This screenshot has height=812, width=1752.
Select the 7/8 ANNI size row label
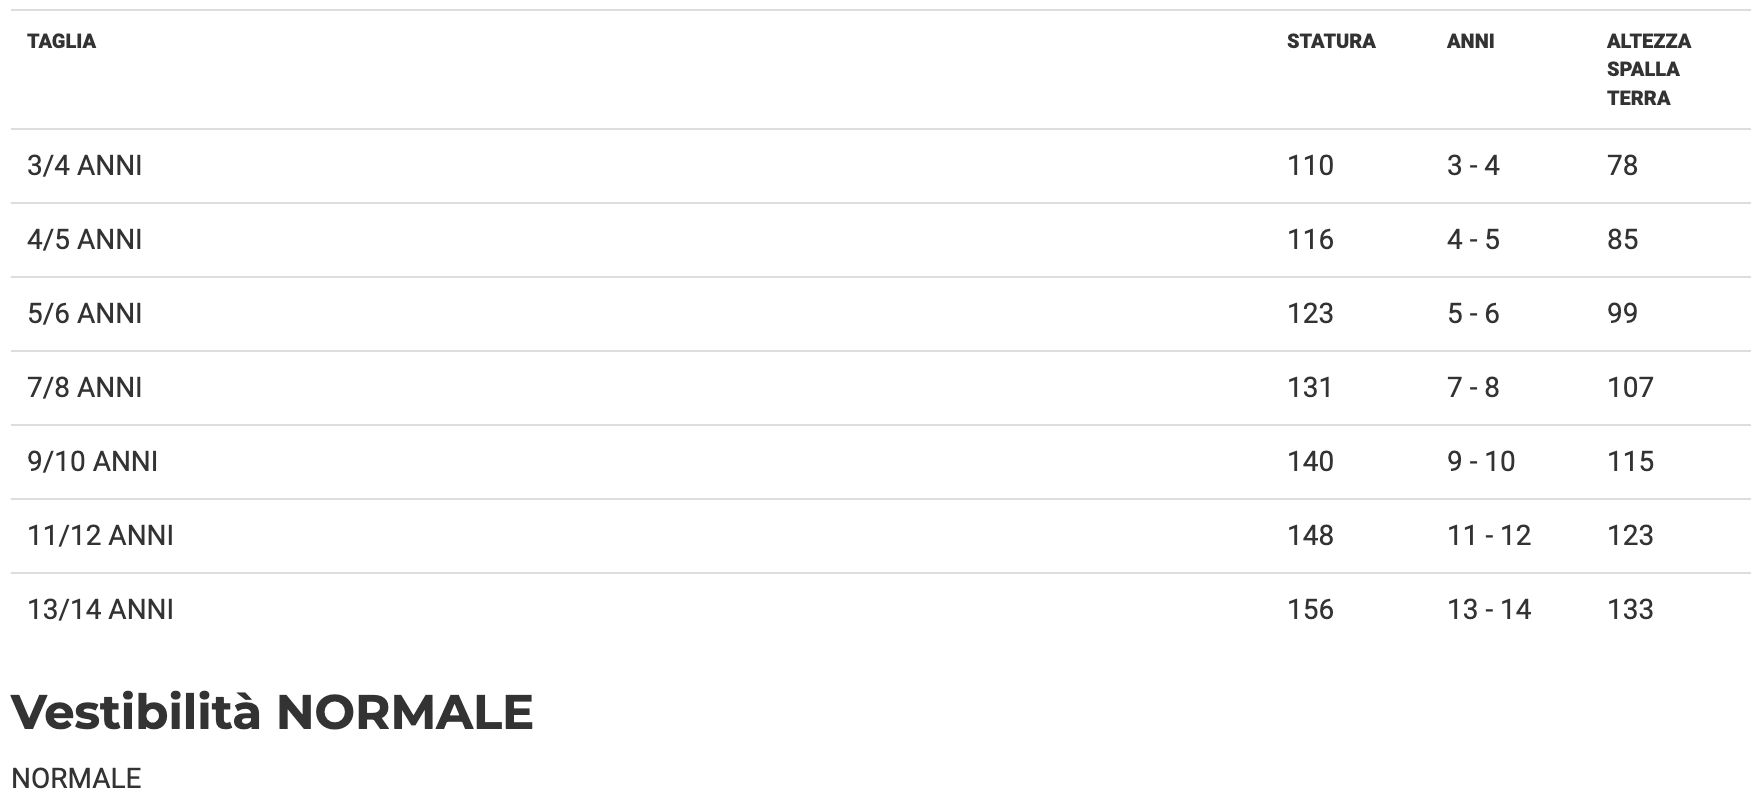tap(85, 388)
